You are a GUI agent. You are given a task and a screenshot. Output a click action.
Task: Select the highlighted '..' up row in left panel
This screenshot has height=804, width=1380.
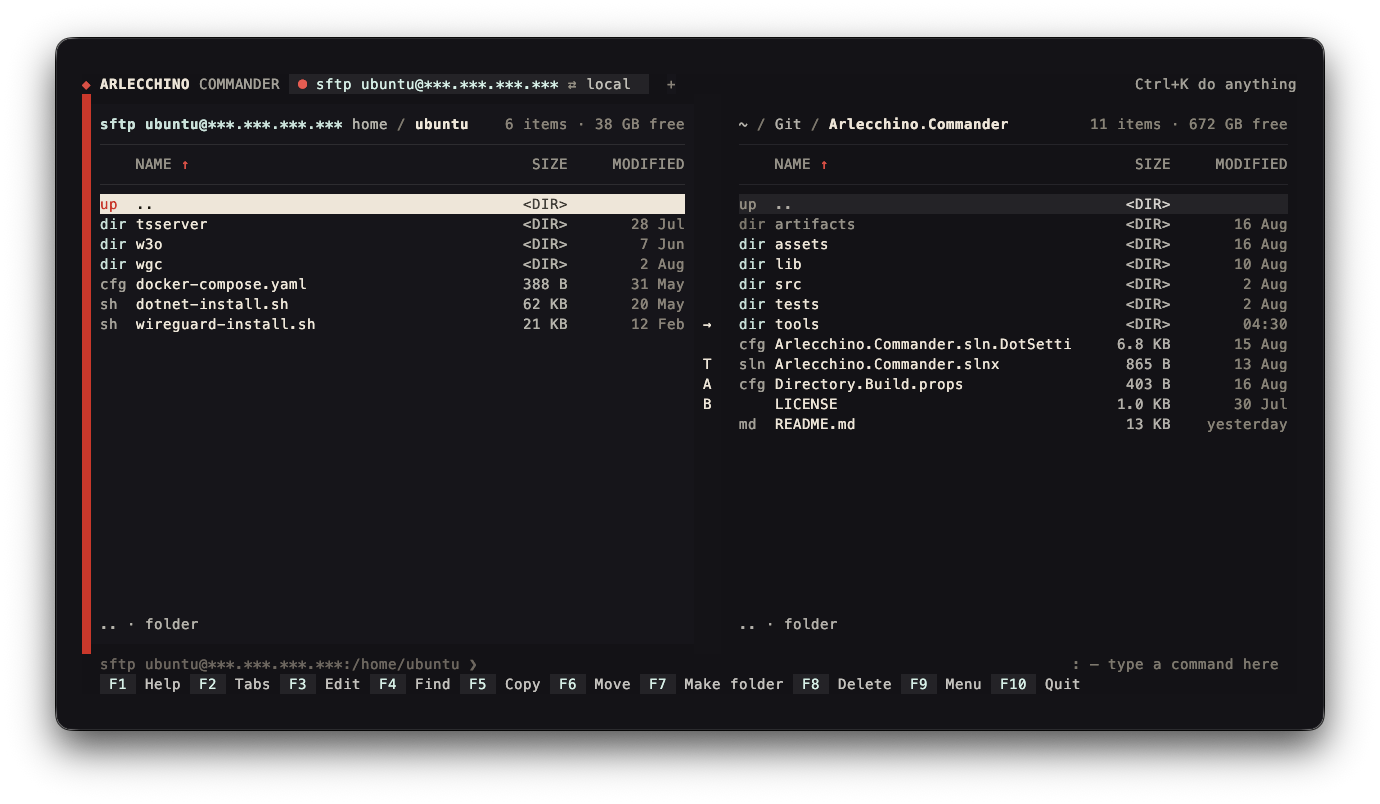[x=392, y=204]
